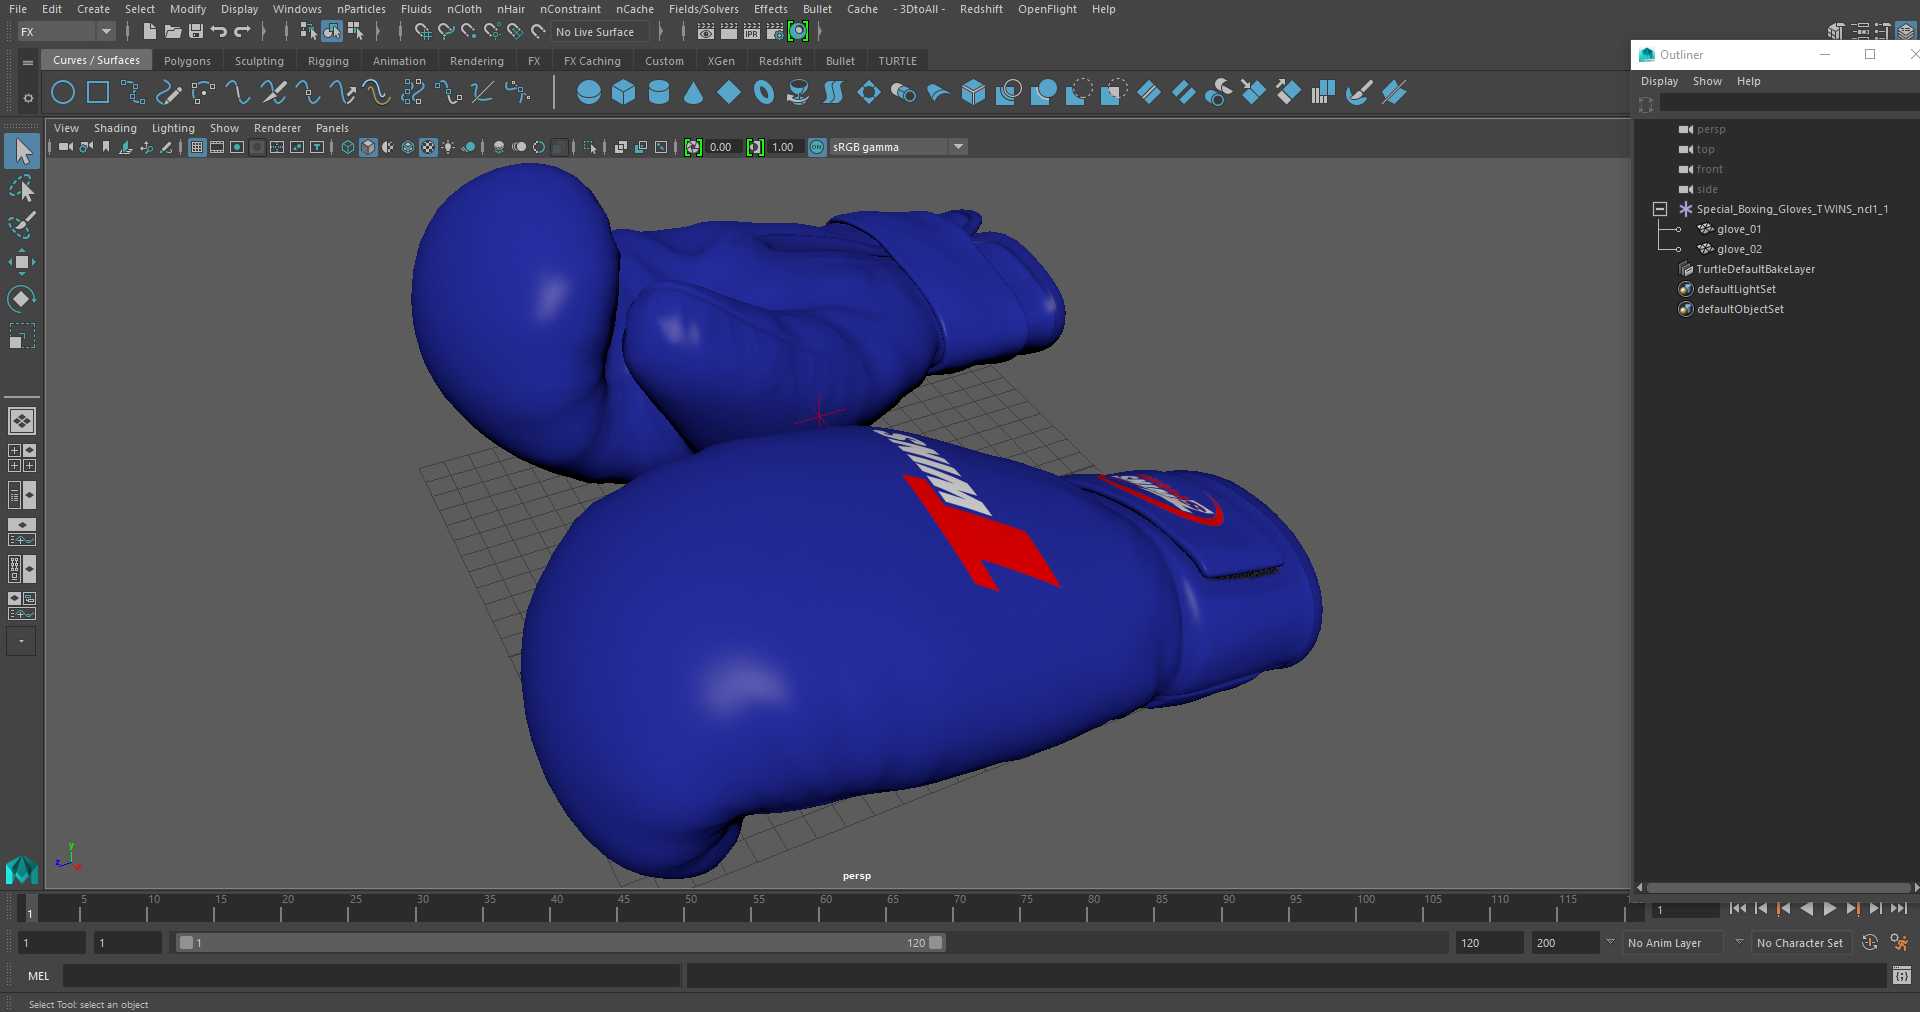Create a NURBS plane from shelf
Viewport: 1920px width, 1012px height.
tap(729, 93)
